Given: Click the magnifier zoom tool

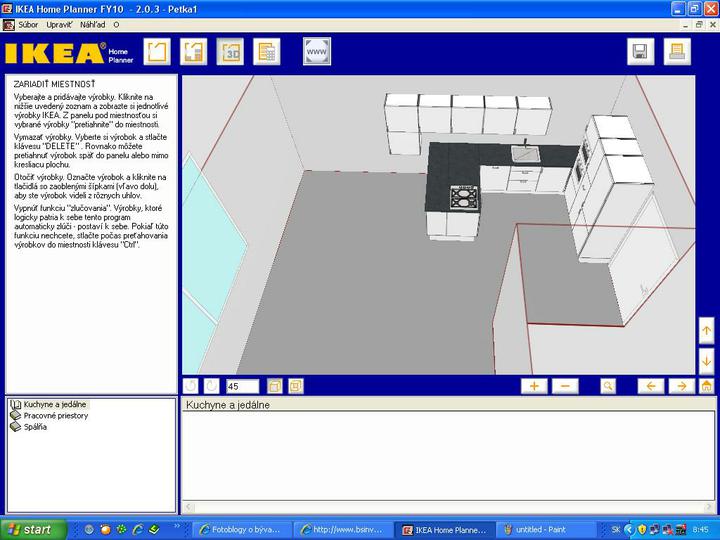Looking at the screenshot, I should click(x=608, y=386).
